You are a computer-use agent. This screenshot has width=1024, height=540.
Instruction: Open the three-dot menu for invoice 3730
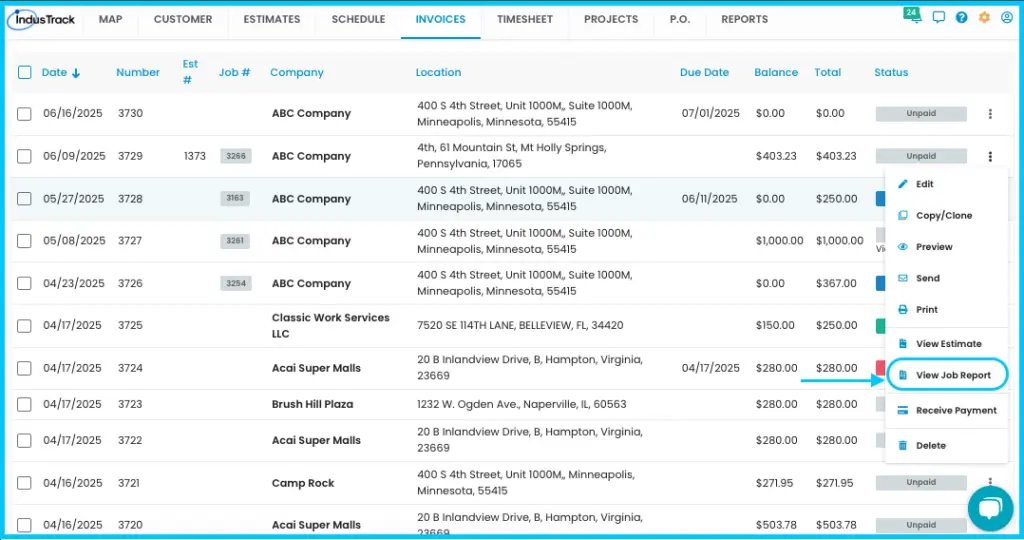990,114
